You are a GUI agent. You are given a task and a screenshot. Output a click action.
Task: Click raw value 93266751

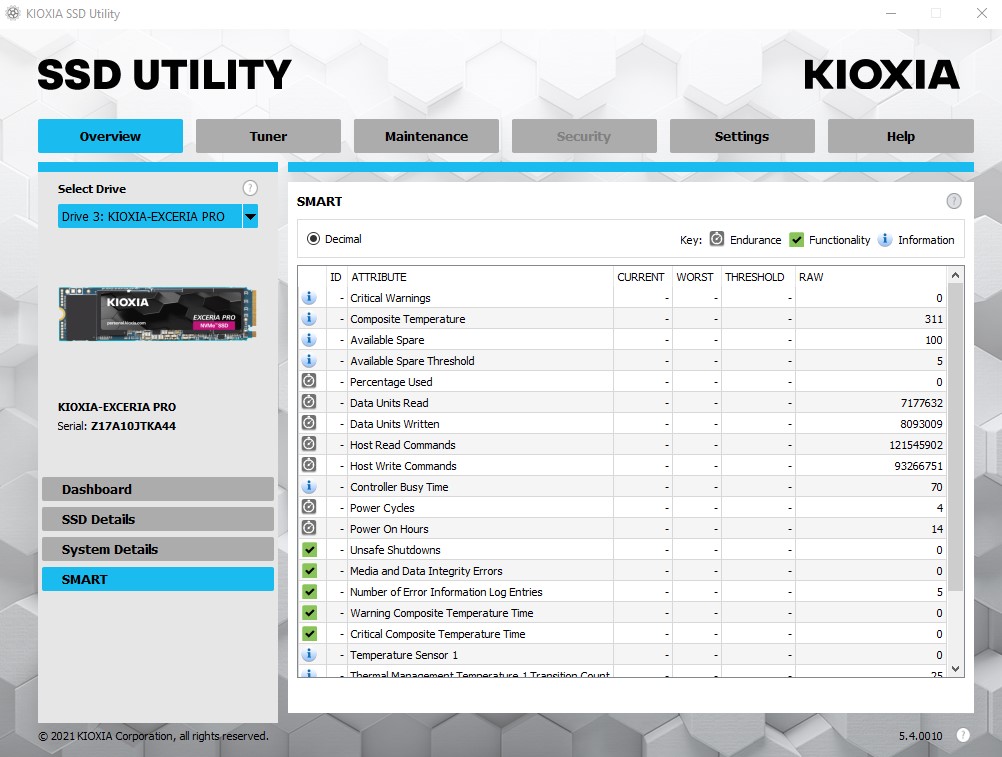coord(918,466)
